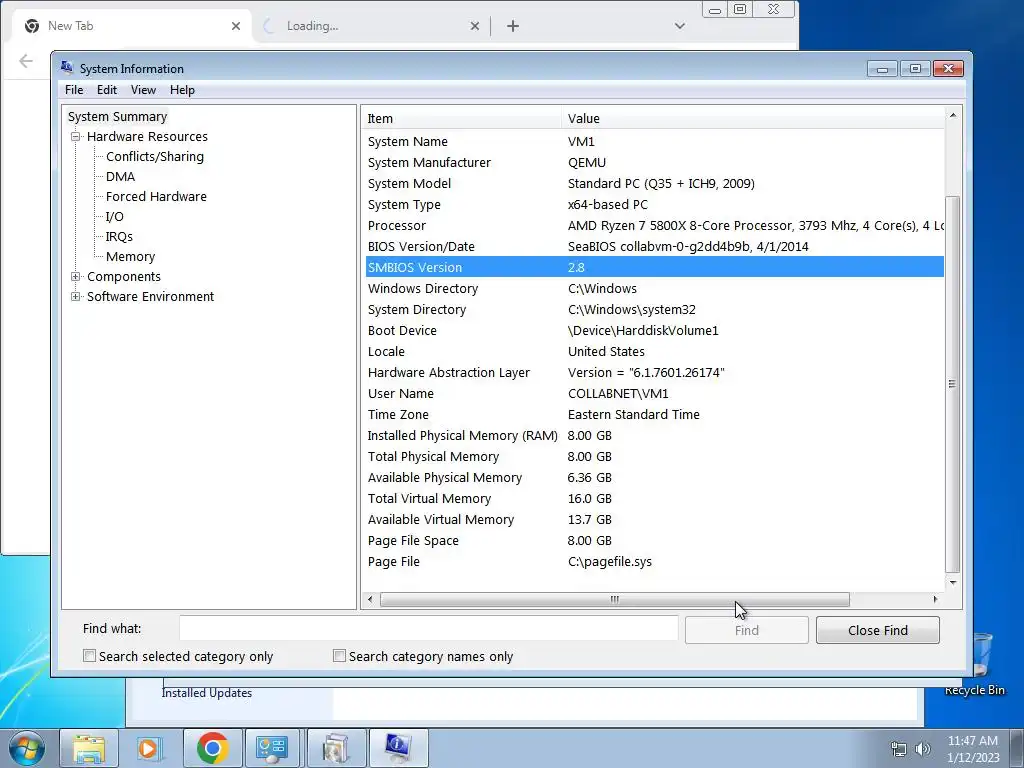Open the Recycle Bin desktop icon
This screenshot has height=768, width=1024.
tap(977, 665)
